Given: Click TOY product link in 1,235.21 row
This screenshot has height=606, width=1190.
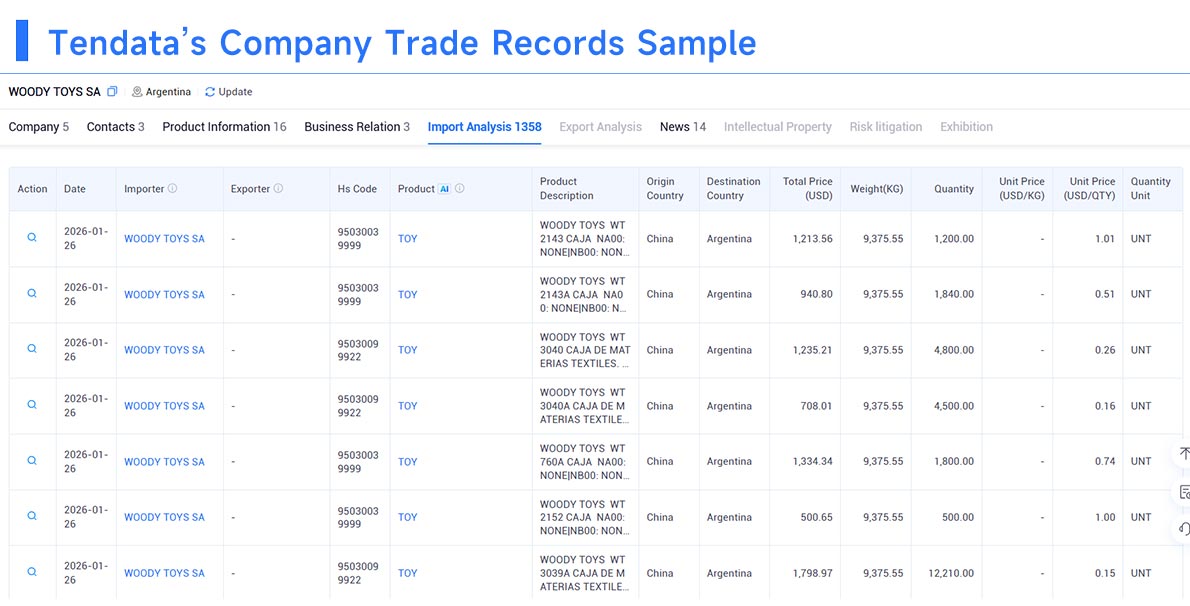Looking at the screenshot, I should [408, 350].
